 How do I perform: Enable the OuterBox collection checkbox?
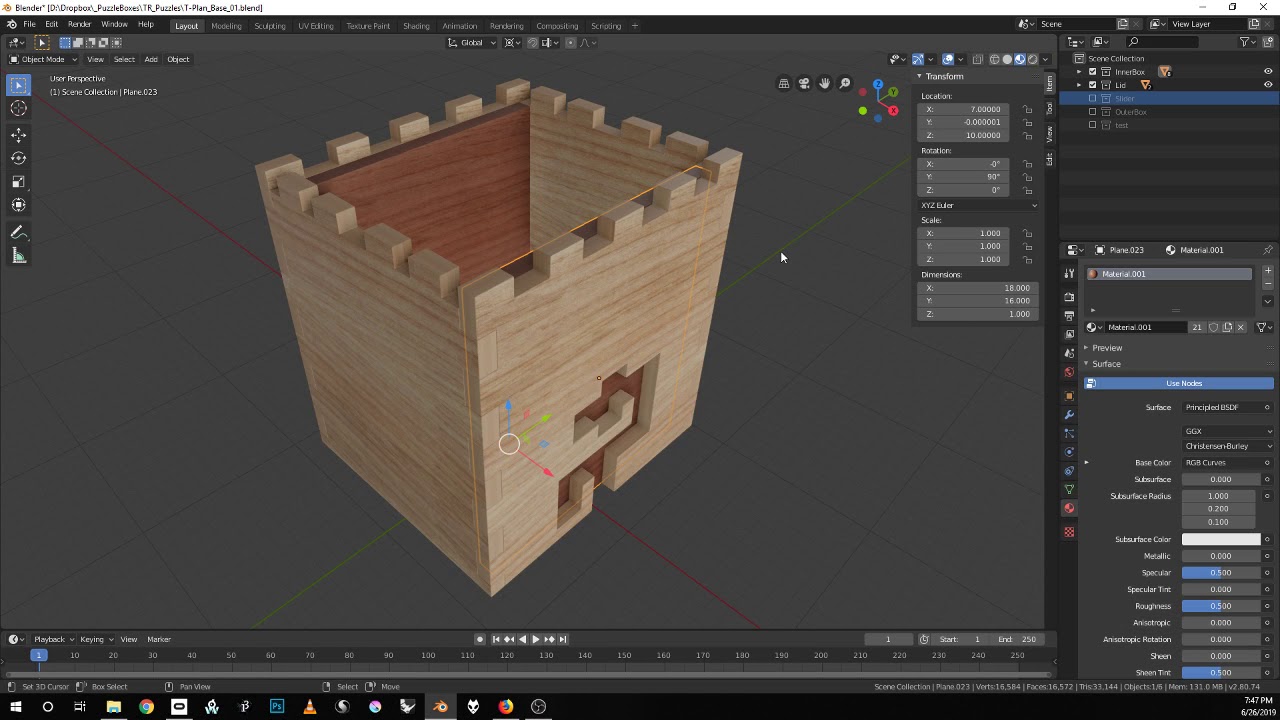(x=1092, y=112)
